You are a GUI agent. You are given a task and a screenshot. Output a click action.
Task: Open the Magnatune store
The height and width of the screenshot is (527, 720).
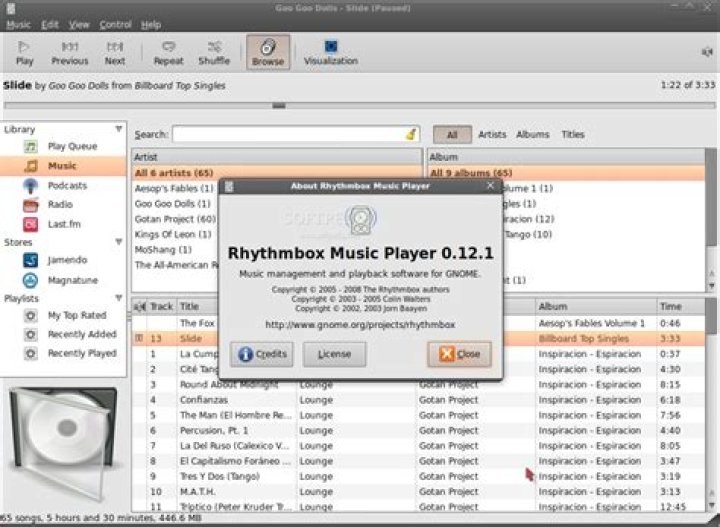63,280
